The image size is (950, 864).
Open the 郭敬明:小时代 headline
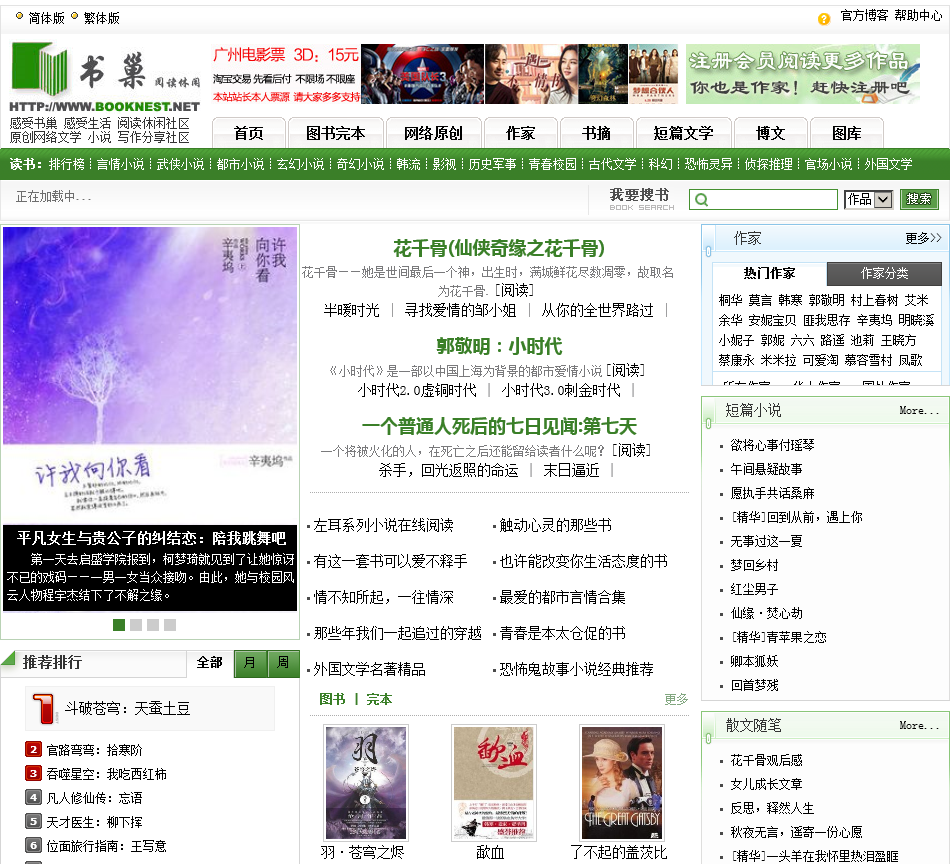coord(499,347)
